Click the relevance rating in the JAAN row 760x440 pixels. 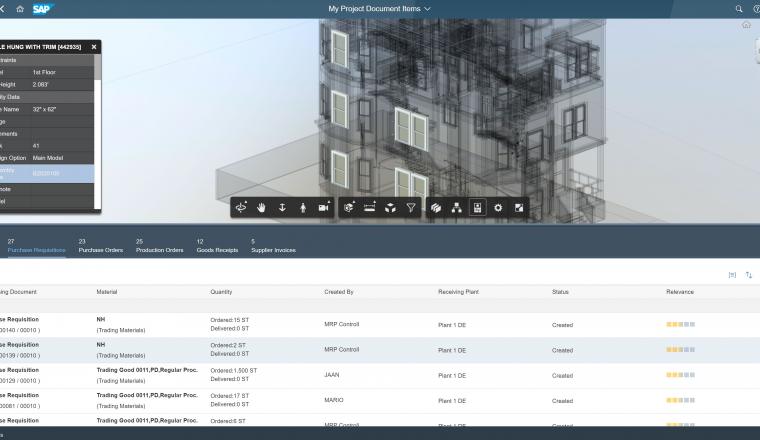point(681,375)
